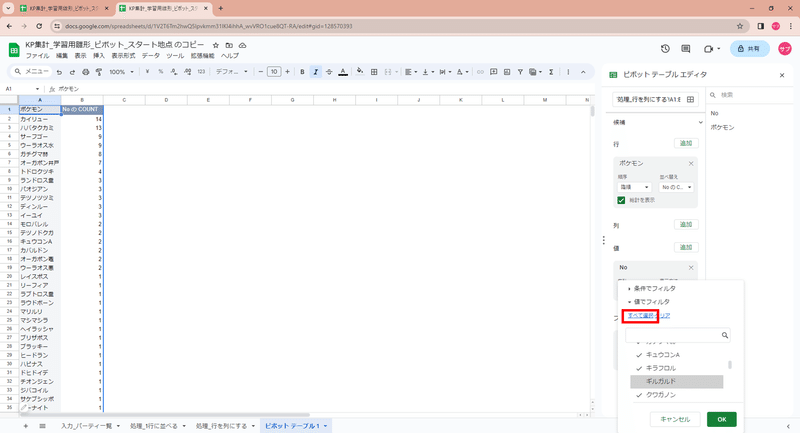Confirm filter with OK button

(721, 419)
